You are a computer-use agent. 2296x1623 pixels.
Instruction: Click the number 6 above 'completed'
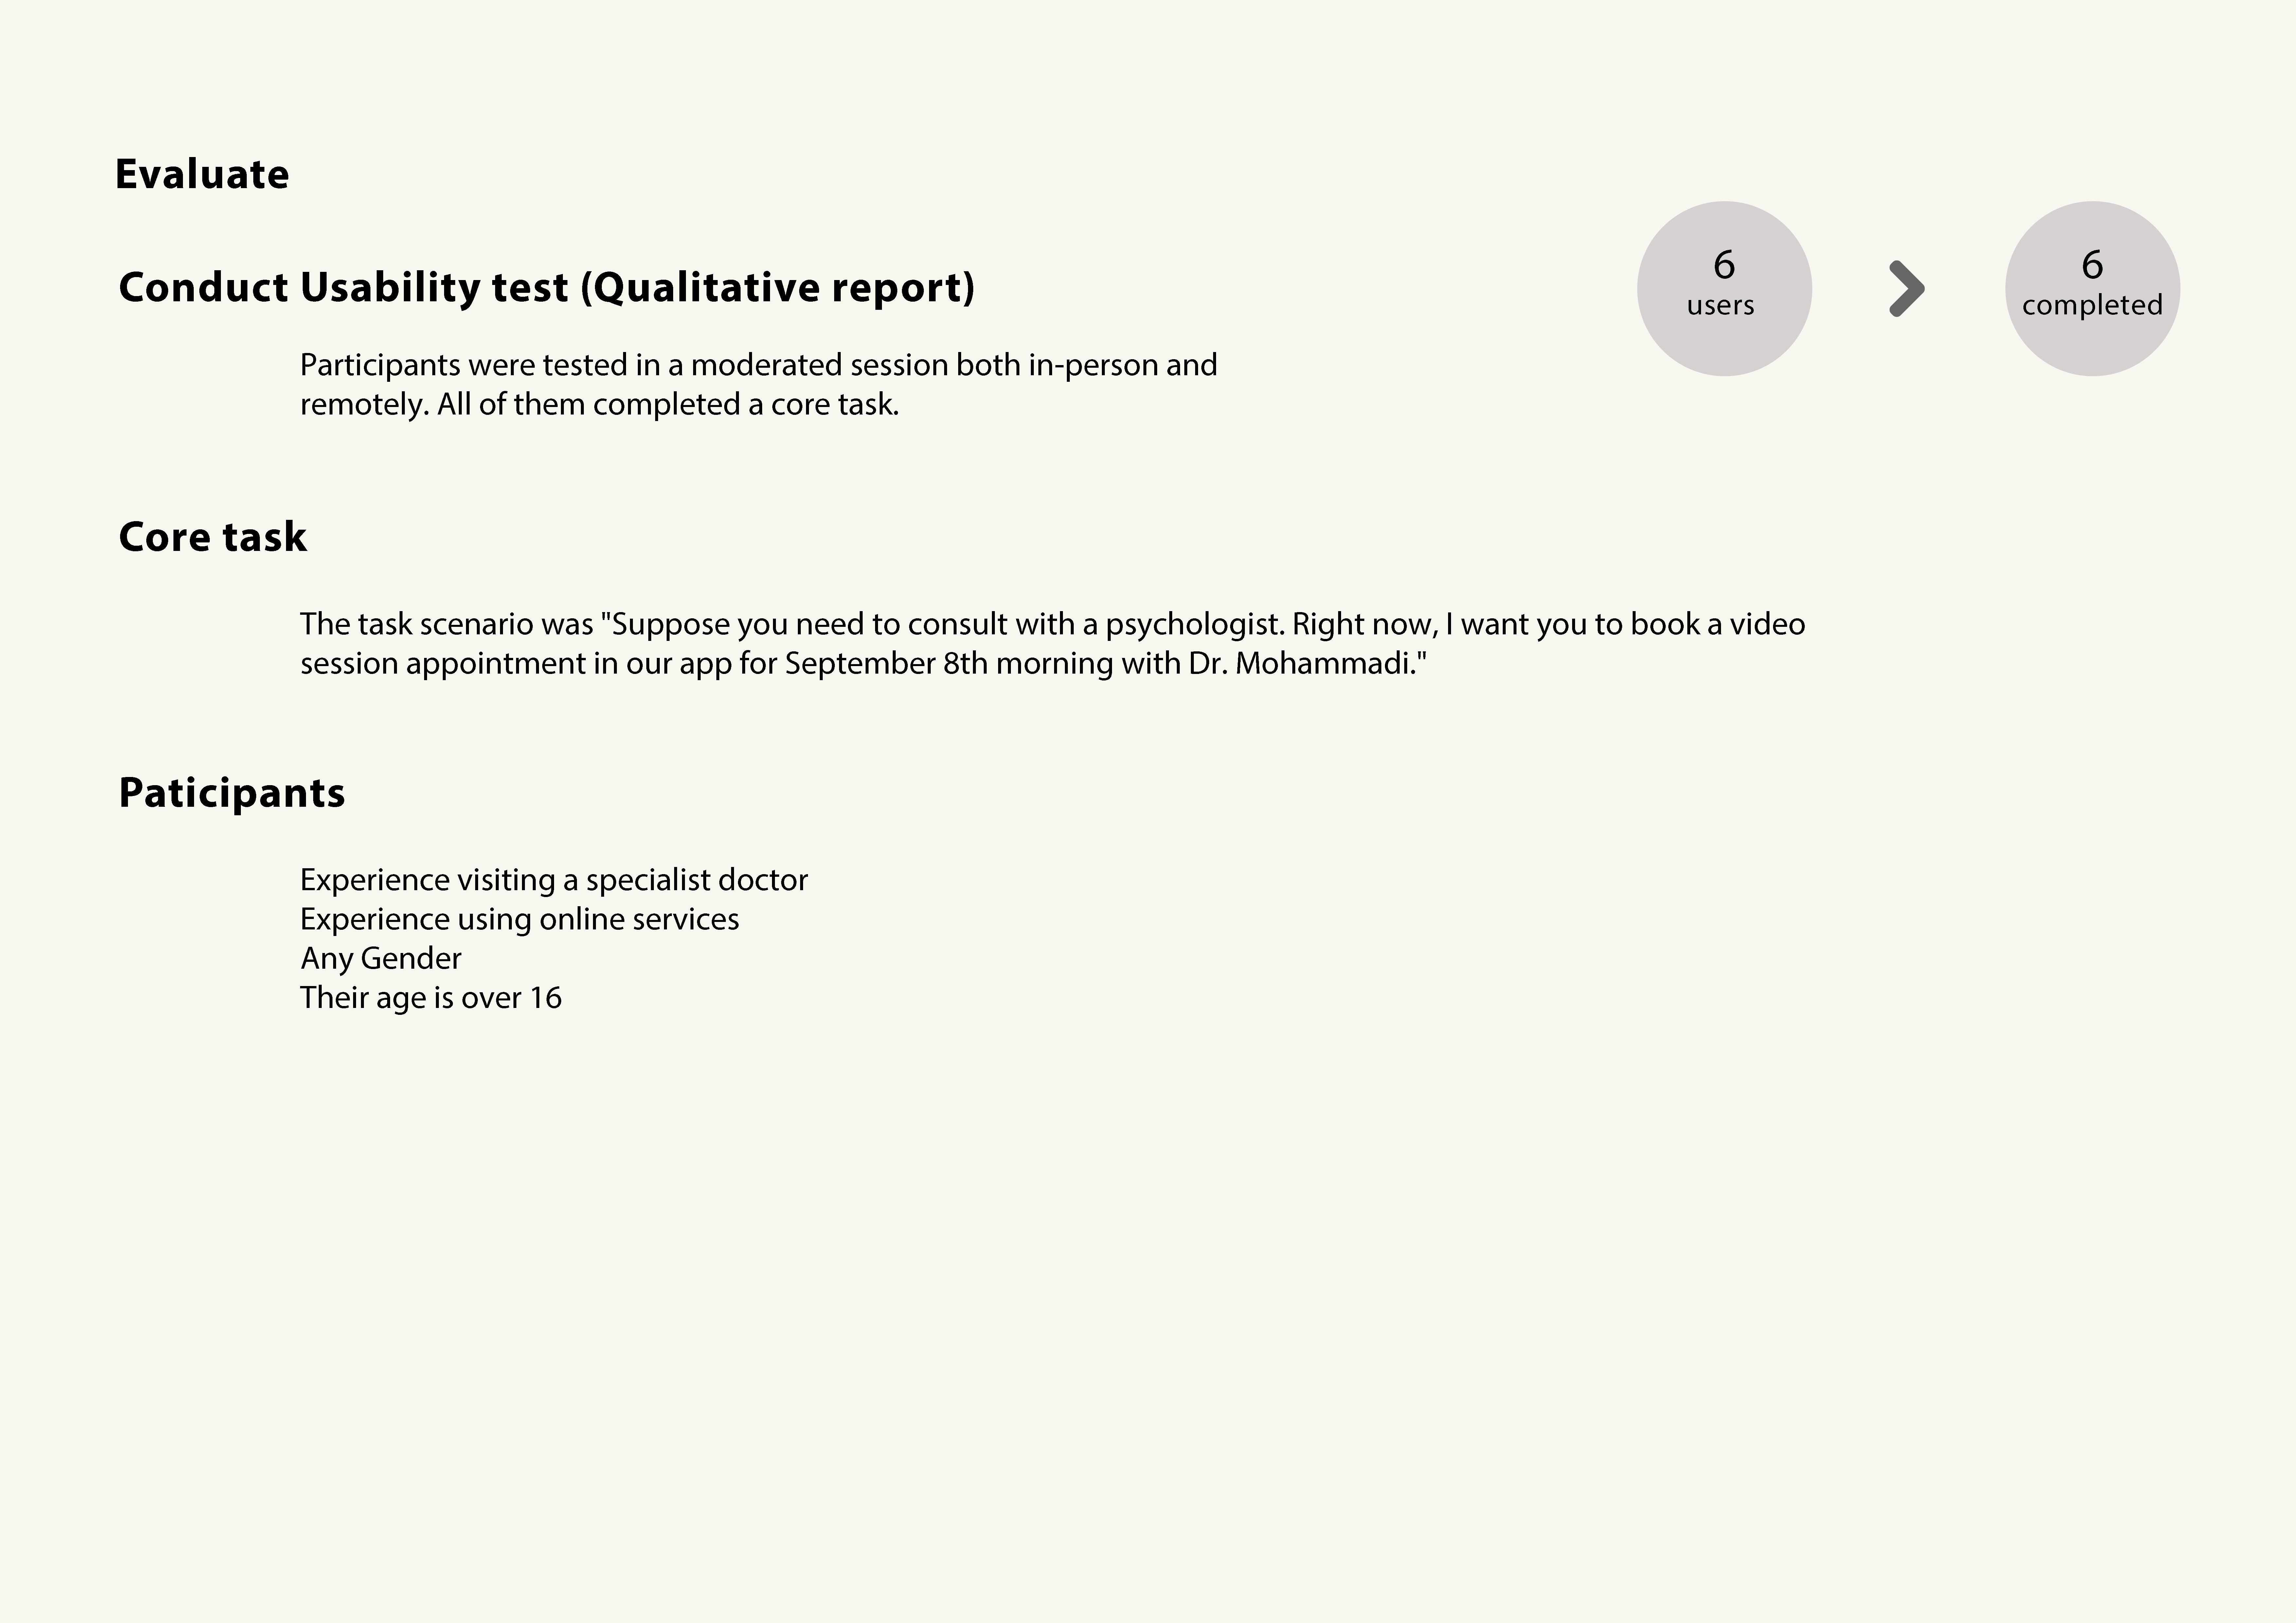pyautogui.click(x=2092, y=265)
